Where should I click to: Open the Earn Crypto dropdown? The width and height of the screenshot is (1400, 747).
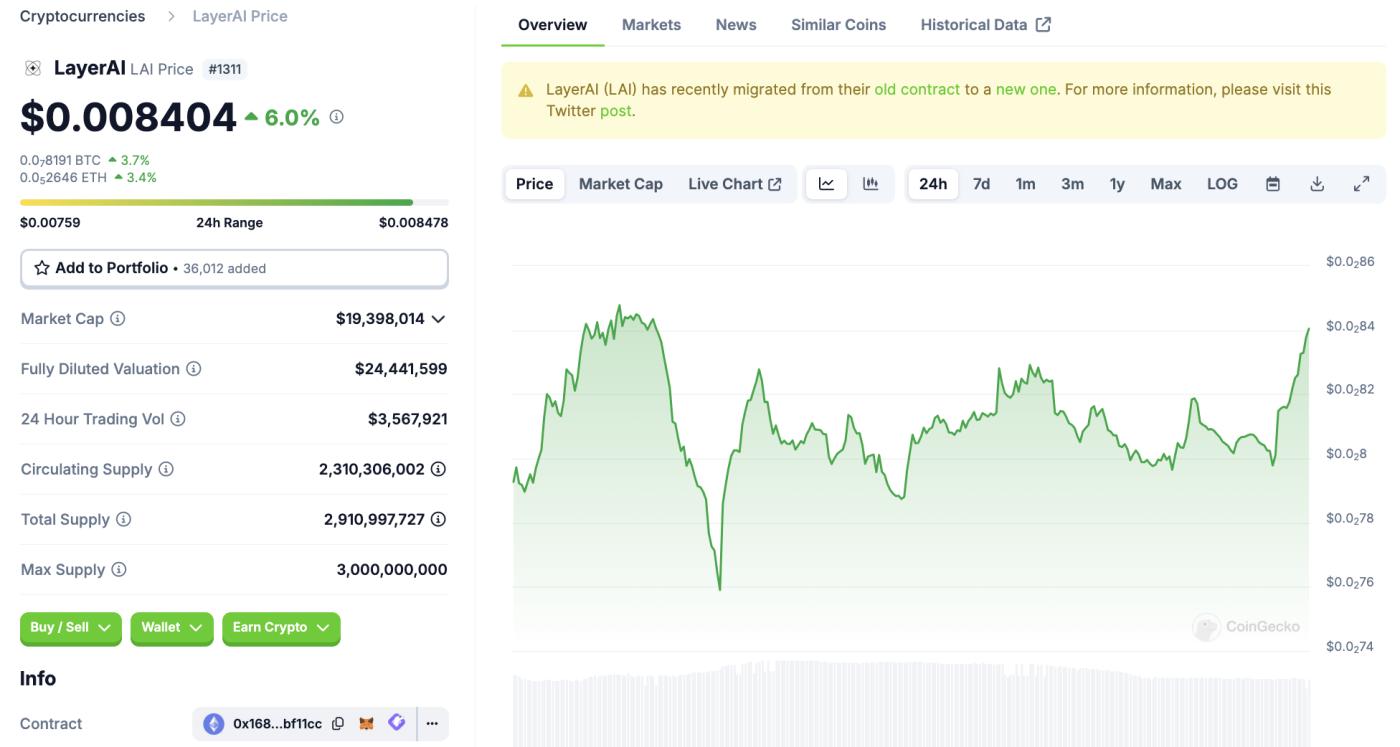(x=281, y=628)
